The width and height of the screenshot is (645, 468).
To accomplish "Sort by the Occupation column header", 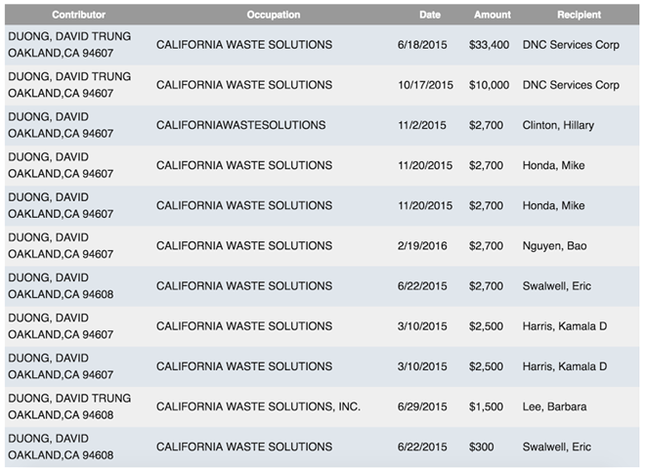I will click(x=272, y=15).
